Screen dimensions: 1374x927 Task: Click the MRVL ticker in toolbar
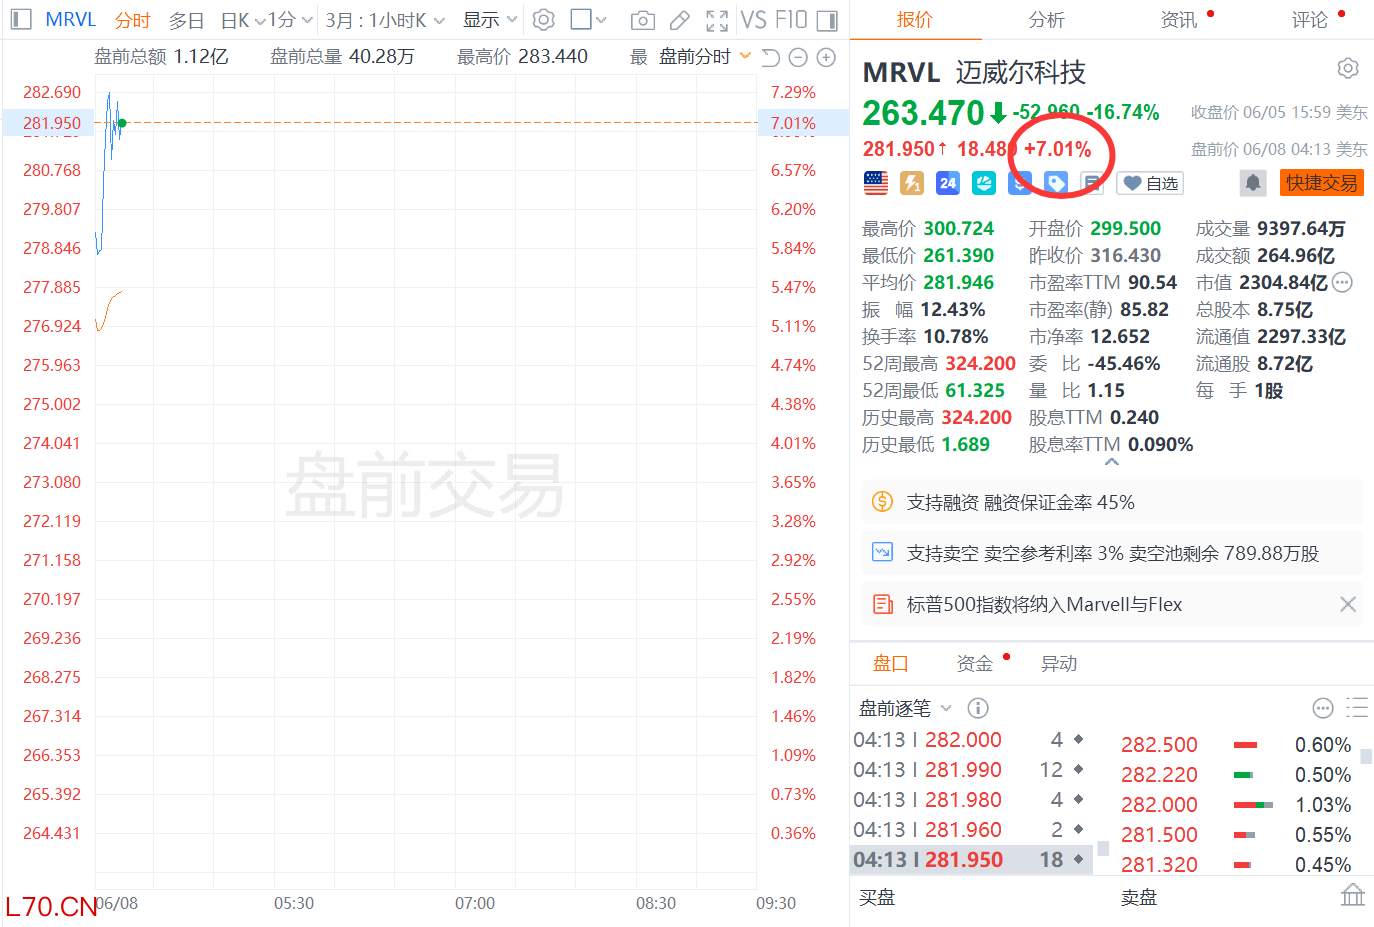pyautogui.click(x=71, y=20)
